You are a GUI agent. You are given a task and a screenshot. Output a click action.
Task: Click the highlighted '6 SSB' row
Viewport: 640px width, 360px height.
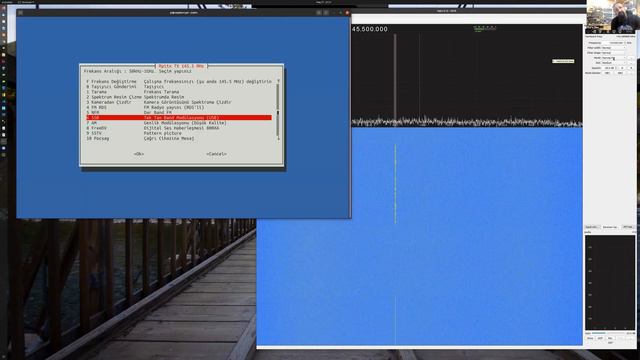pos(179,118)
